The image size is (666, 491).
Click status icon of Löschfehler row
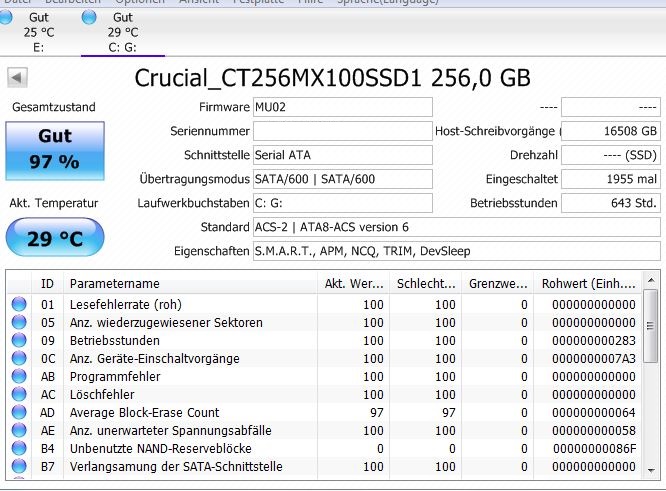[x=19, y=394]
